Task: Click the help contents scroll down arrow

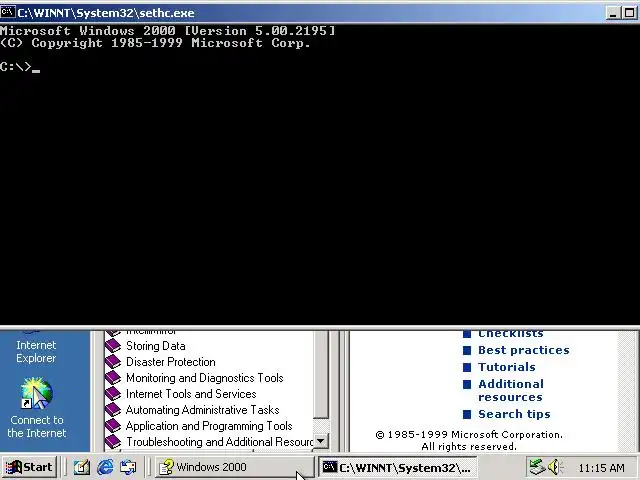Action: [x=321, y=441]
